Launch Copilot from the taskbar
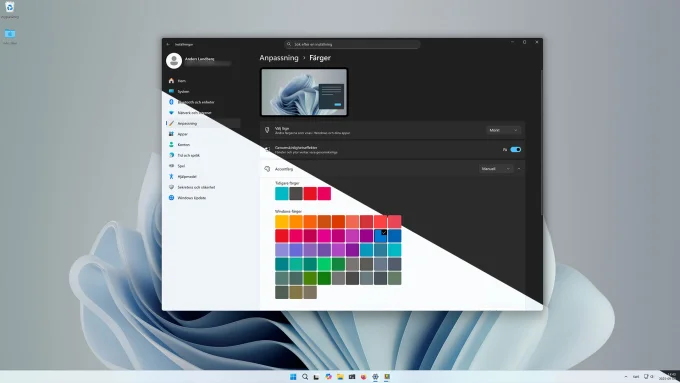The width and height of the screenshot is (680, 383). click(328, 376)
